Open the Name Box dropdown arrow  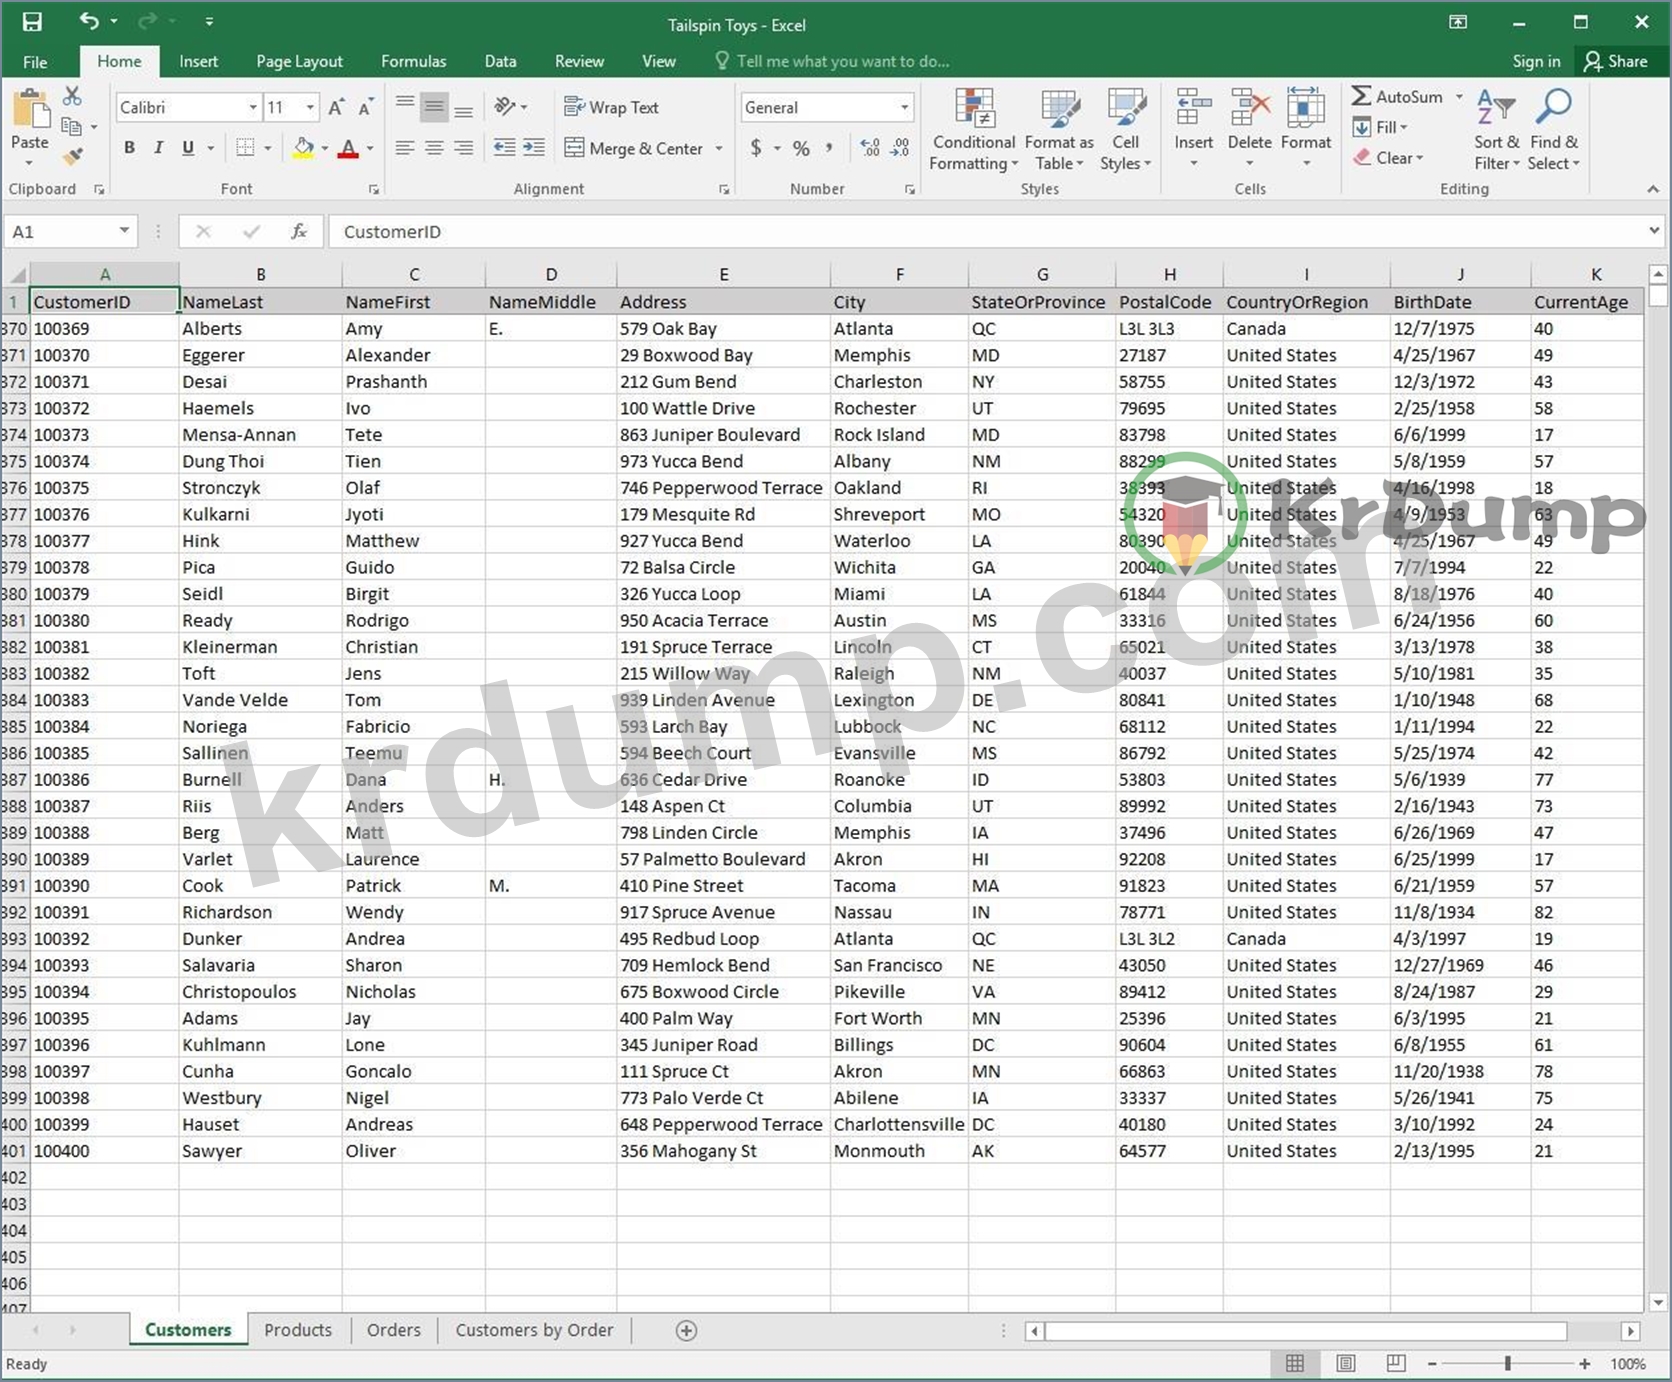pos(124,231)
